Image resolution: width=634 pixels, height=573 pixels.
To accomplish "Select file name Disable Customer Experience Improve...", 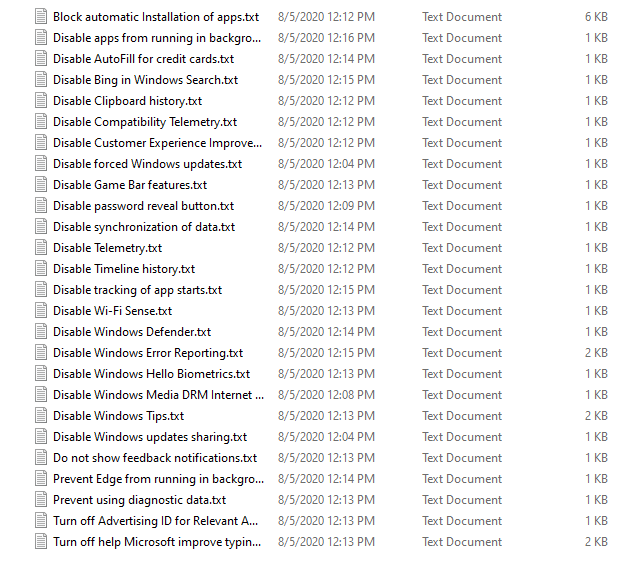I will point(157,144).
